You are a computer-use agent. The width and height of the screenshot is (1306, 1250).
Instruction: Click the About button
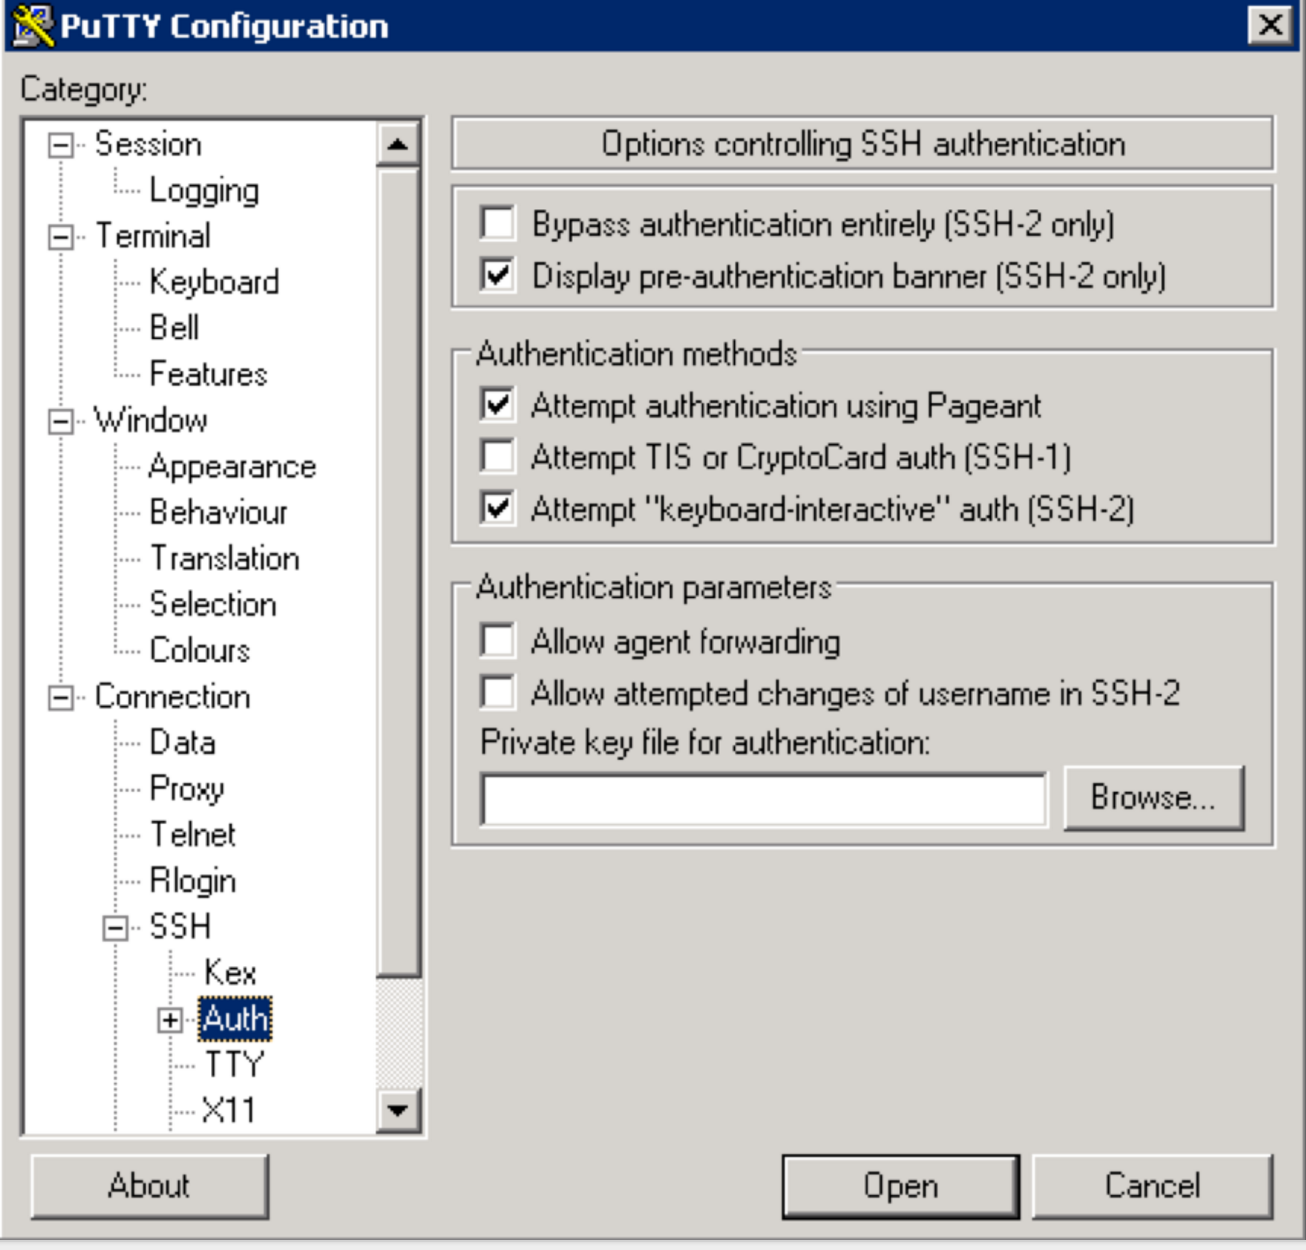click(150, 1186)
